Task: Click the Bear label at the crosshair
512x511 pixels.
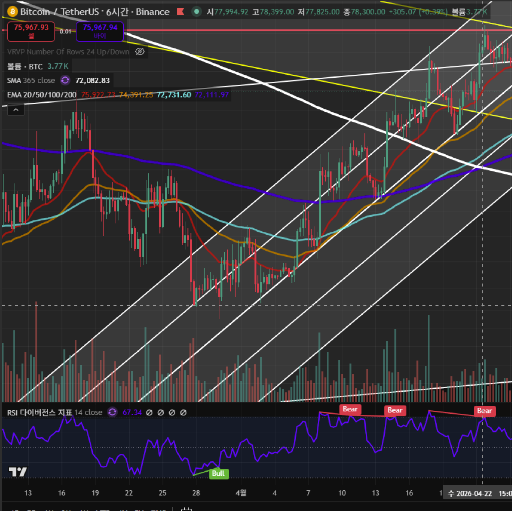Action: click(485, 411)
